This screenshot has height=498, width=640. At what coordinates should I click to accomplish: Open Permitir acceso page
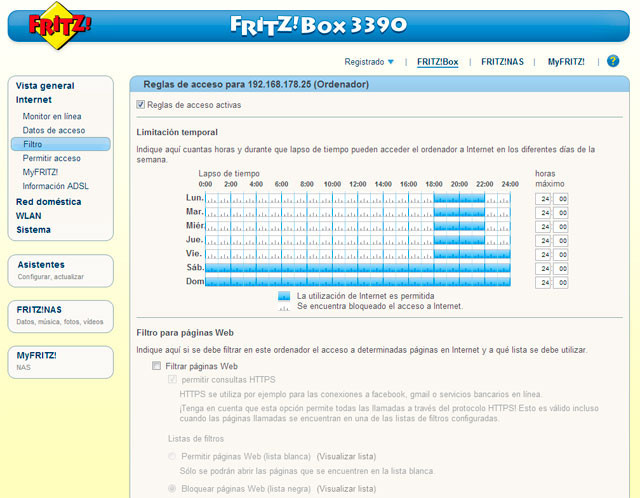click(51, 158)
